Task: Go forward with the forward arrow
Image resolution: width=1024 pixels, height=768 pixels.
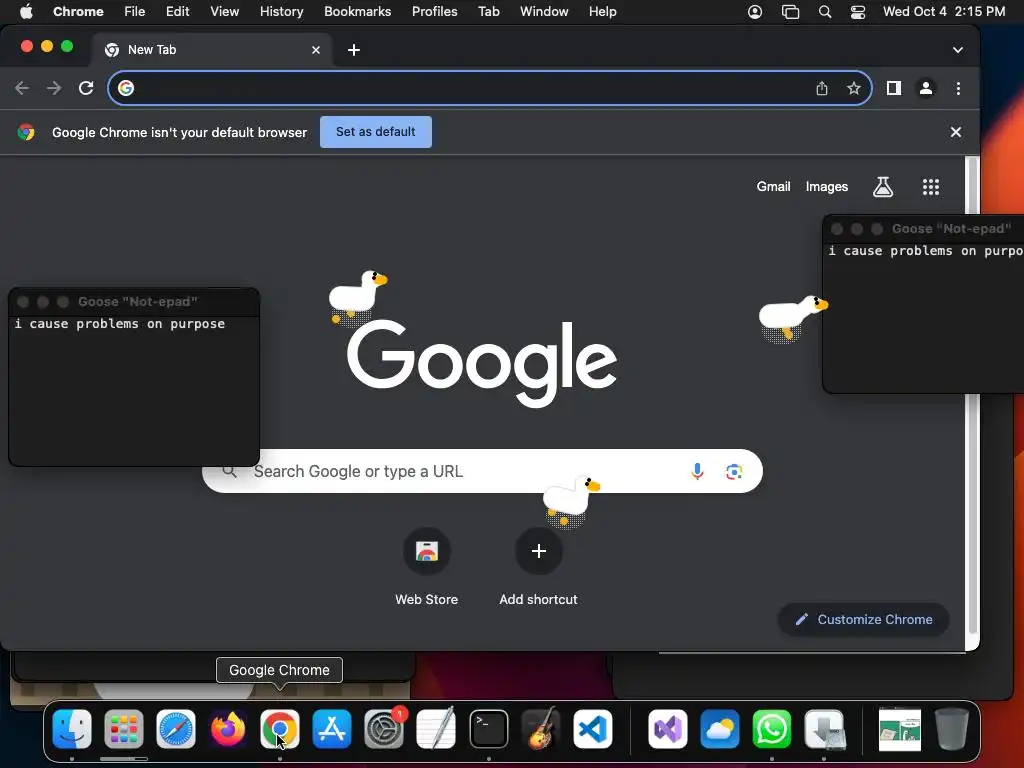Action: (x=54, y=88)
